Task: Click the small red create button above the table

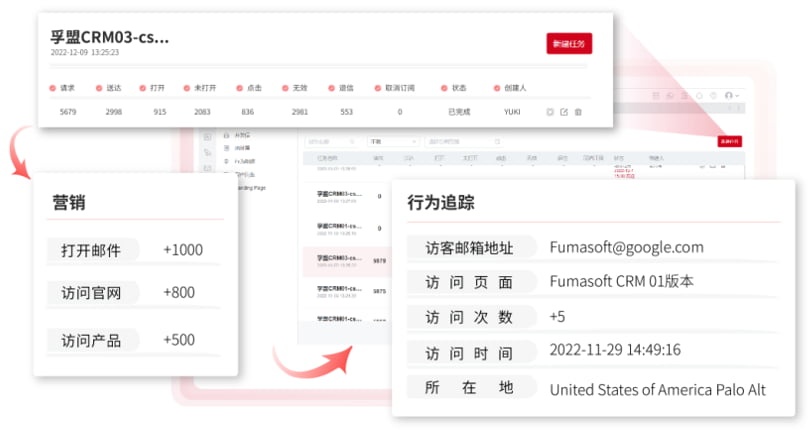Action: [729, 142]
